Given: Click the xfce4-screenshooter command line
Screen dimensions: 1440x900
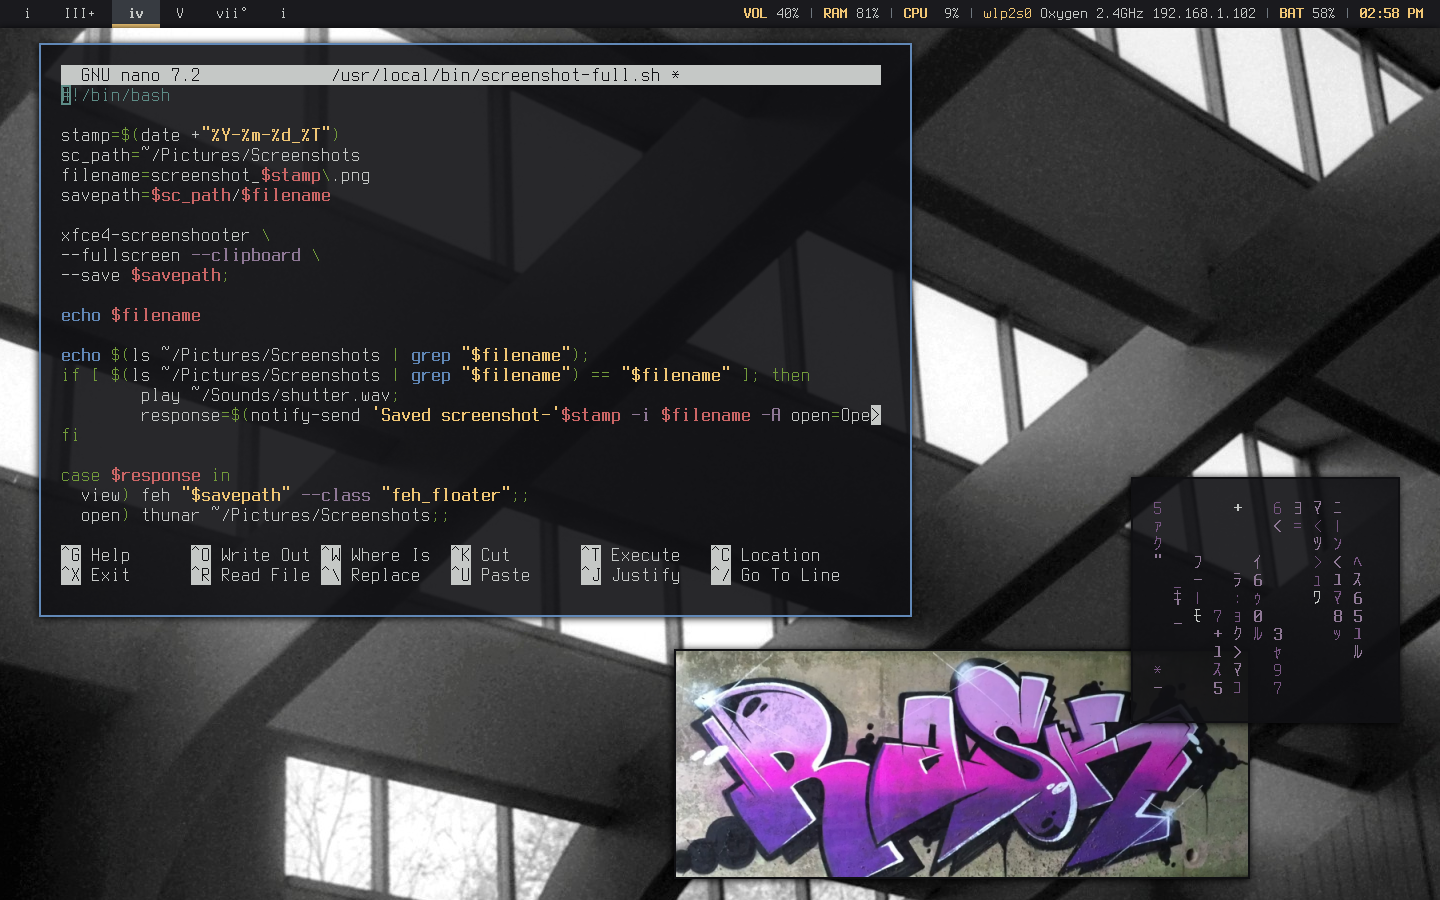Looking at the screenshot, I should coord(165,235).
